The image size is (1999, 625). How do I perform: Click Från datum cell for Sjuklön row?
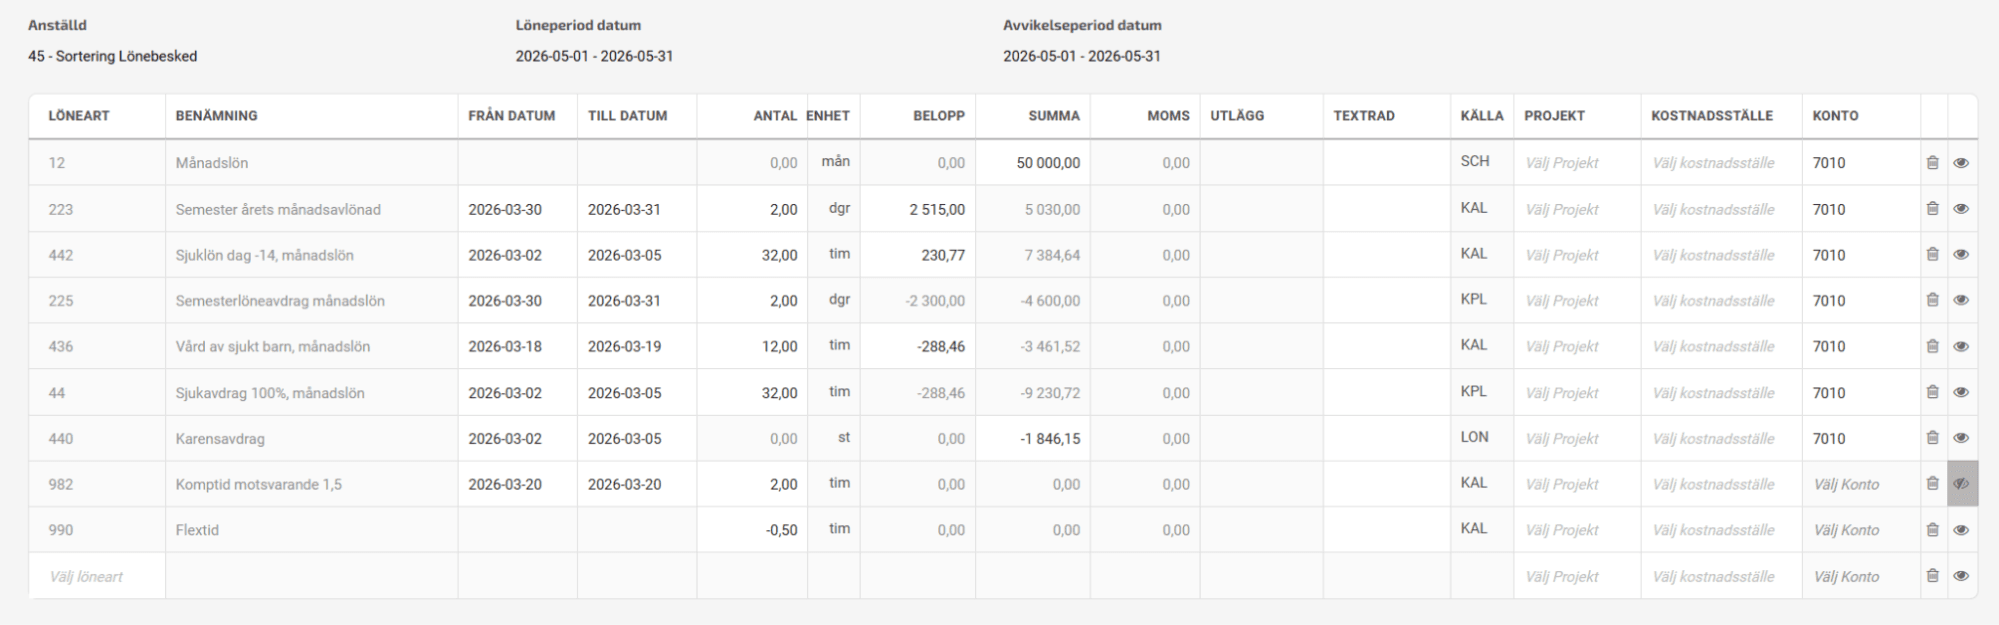coord(506,255)
